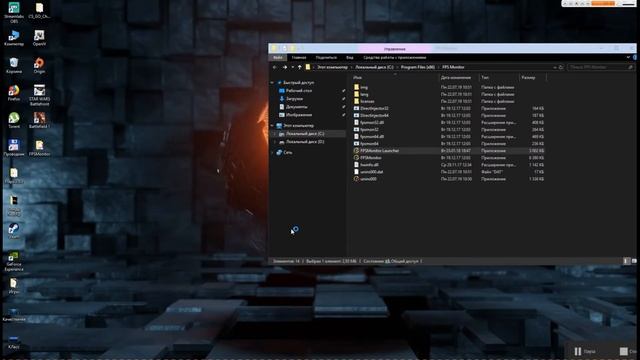Select the fpsmon64.dll file row
This screenshot has width=640, height=360.
coord(449,137)
